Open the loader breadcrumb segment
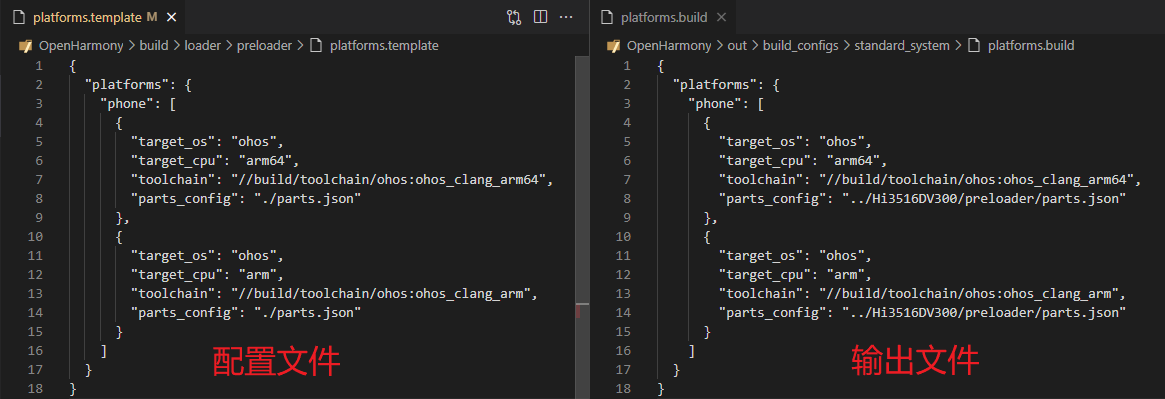This screenshot has width=1165, height=399. (203, 45)
